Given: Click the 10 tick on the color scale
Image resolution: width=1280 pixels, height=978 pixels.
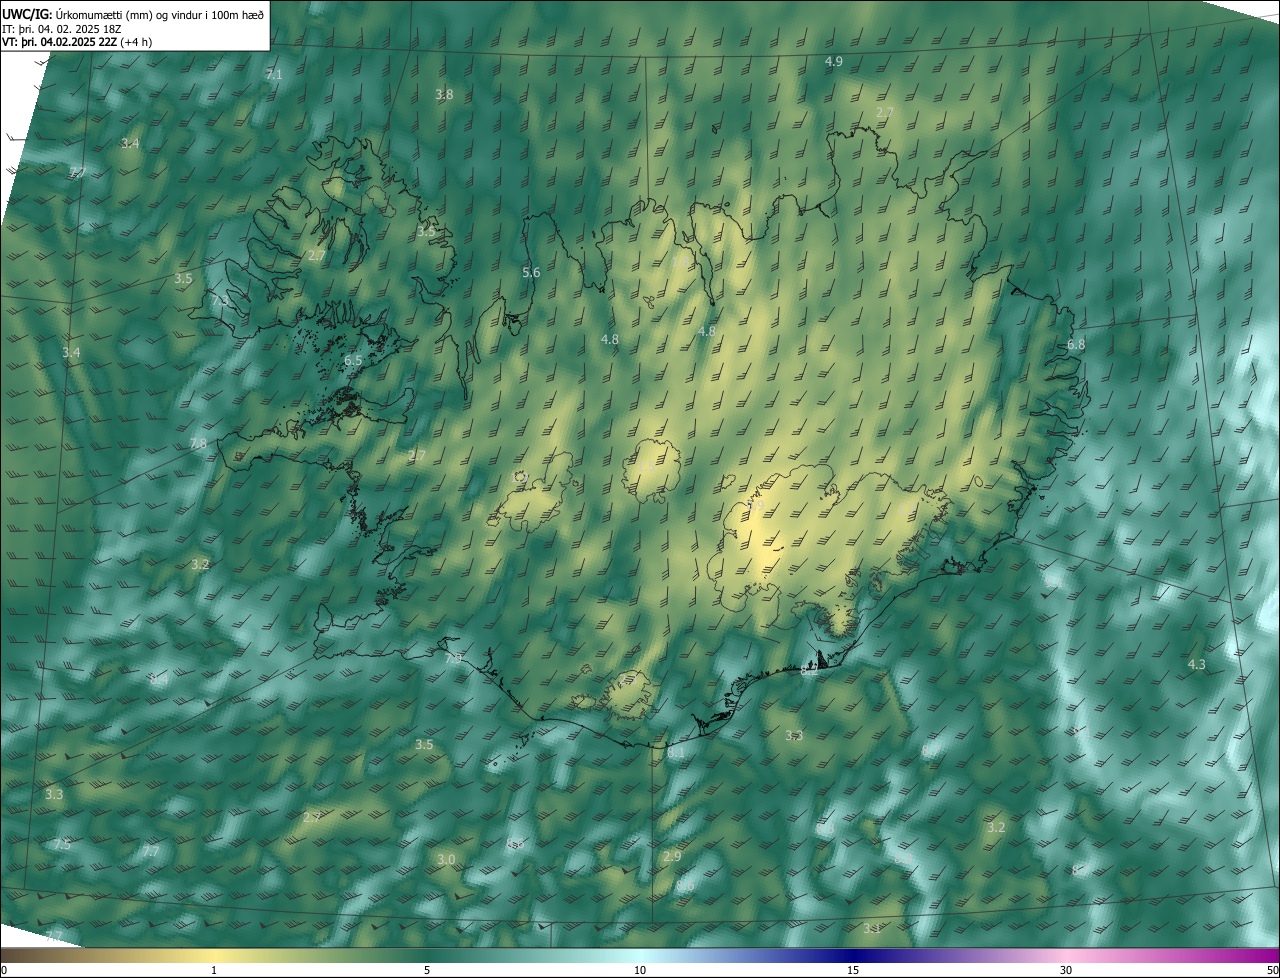Looking at the screenshot, I should tap(640, 970).
